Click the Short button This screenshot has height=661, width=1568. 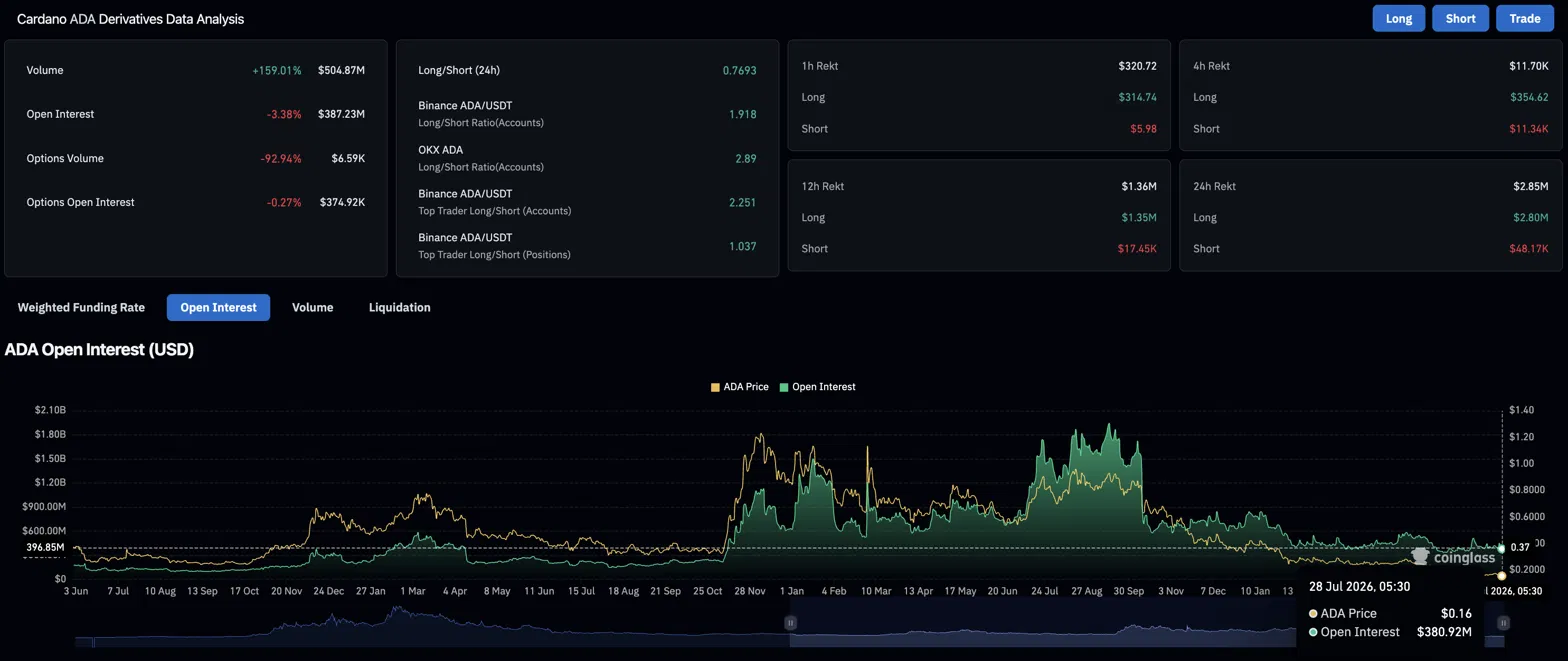1460,18
